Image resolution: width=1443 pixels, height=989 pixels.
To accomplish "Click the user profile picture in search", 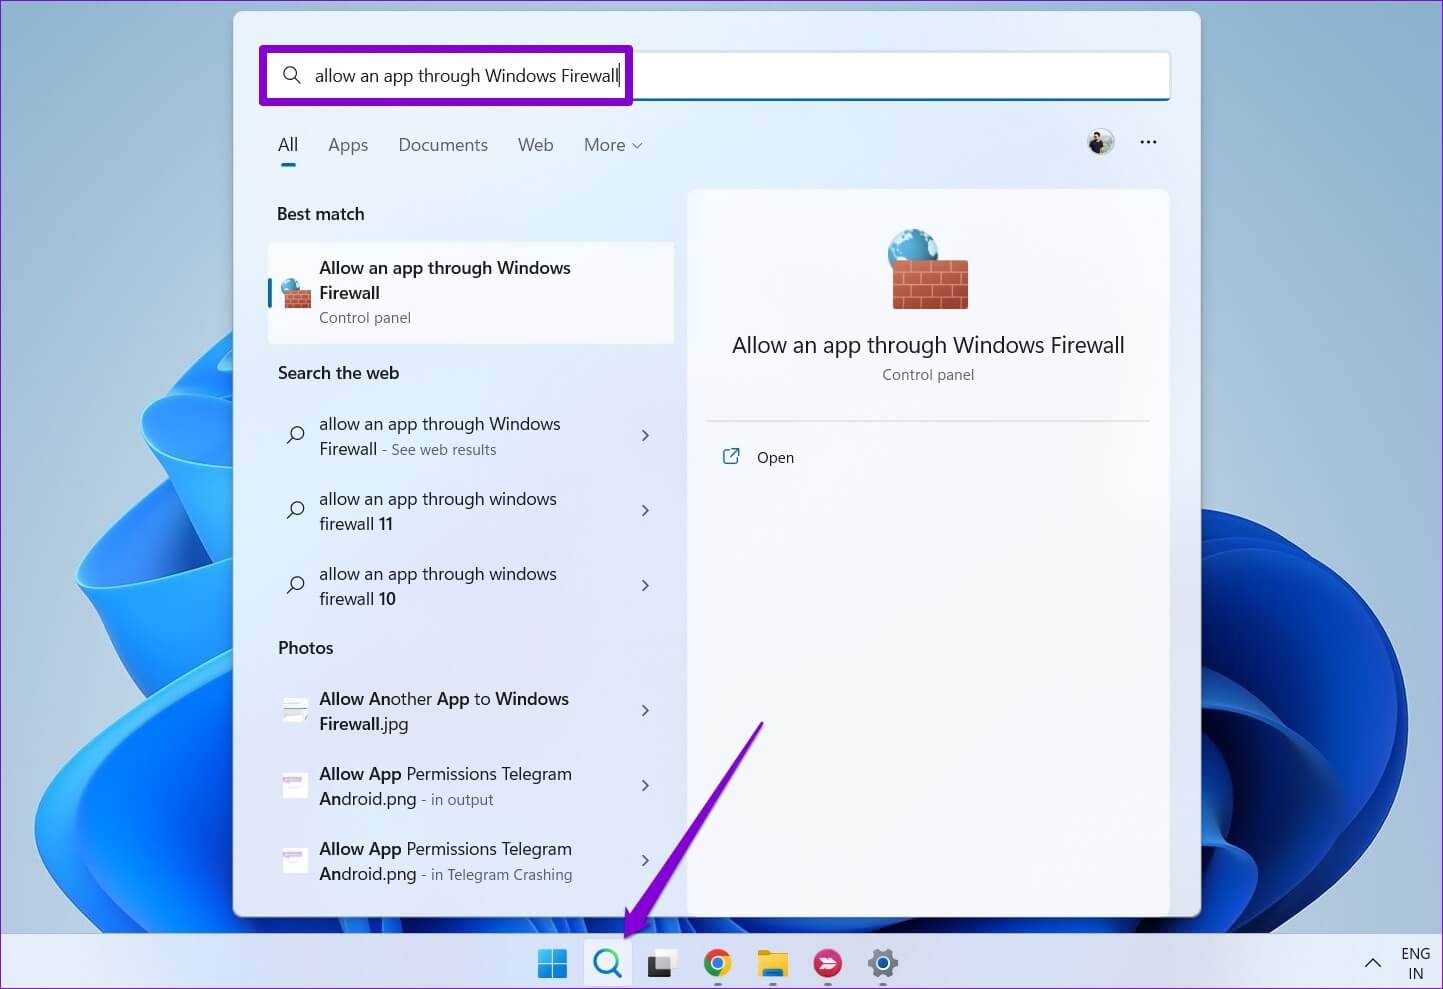I will point(1100,143).
